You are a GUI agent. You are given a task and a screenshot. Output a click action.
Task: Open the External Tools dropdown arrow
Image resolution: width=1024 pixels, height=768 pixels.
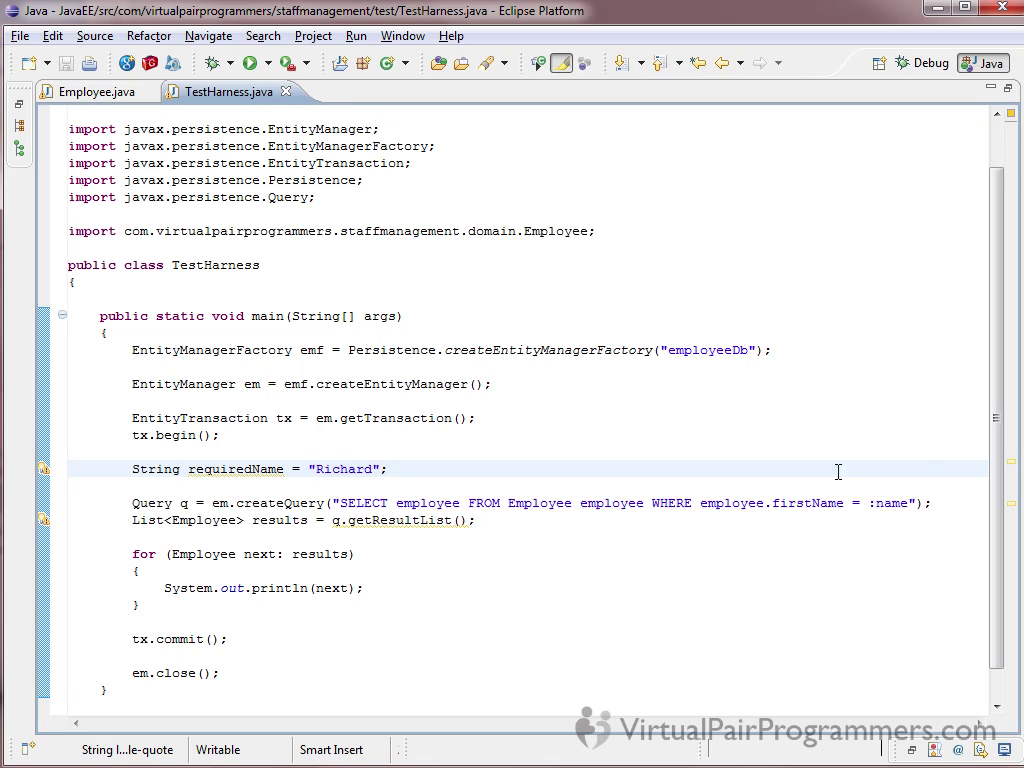306,63
